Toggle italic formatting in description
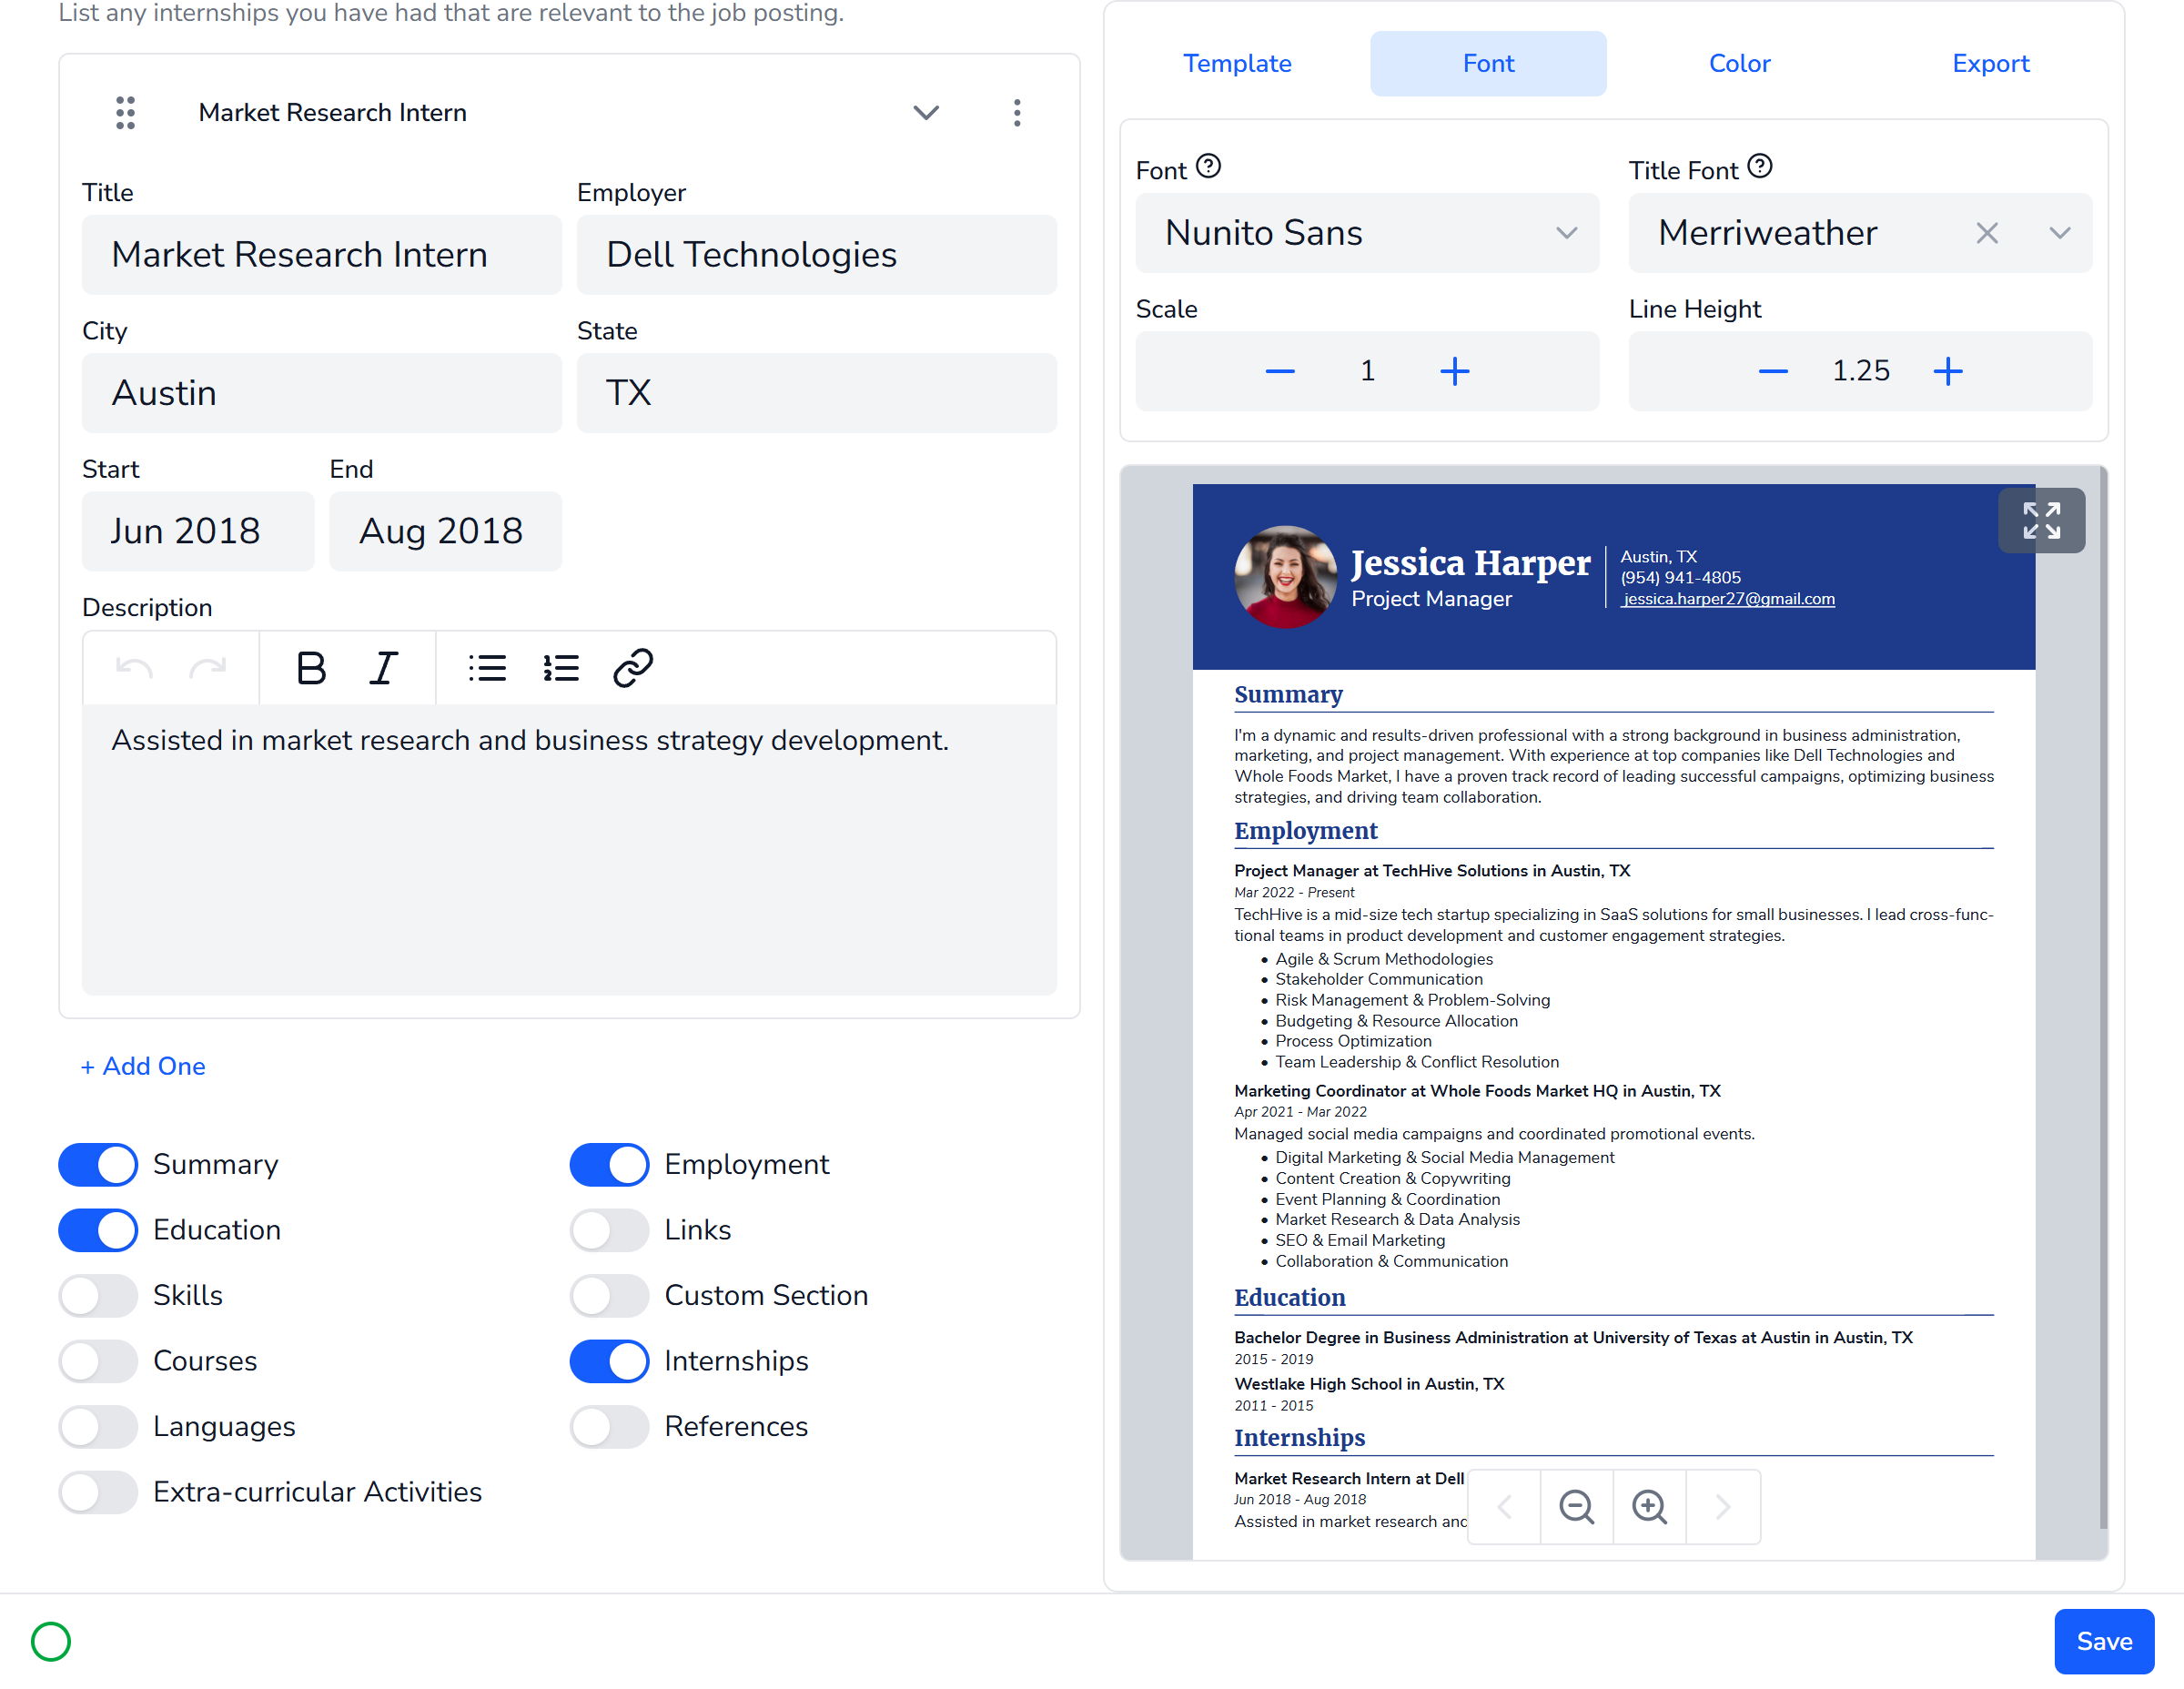Screen dimensions: 2184x1689 [384, 667]
